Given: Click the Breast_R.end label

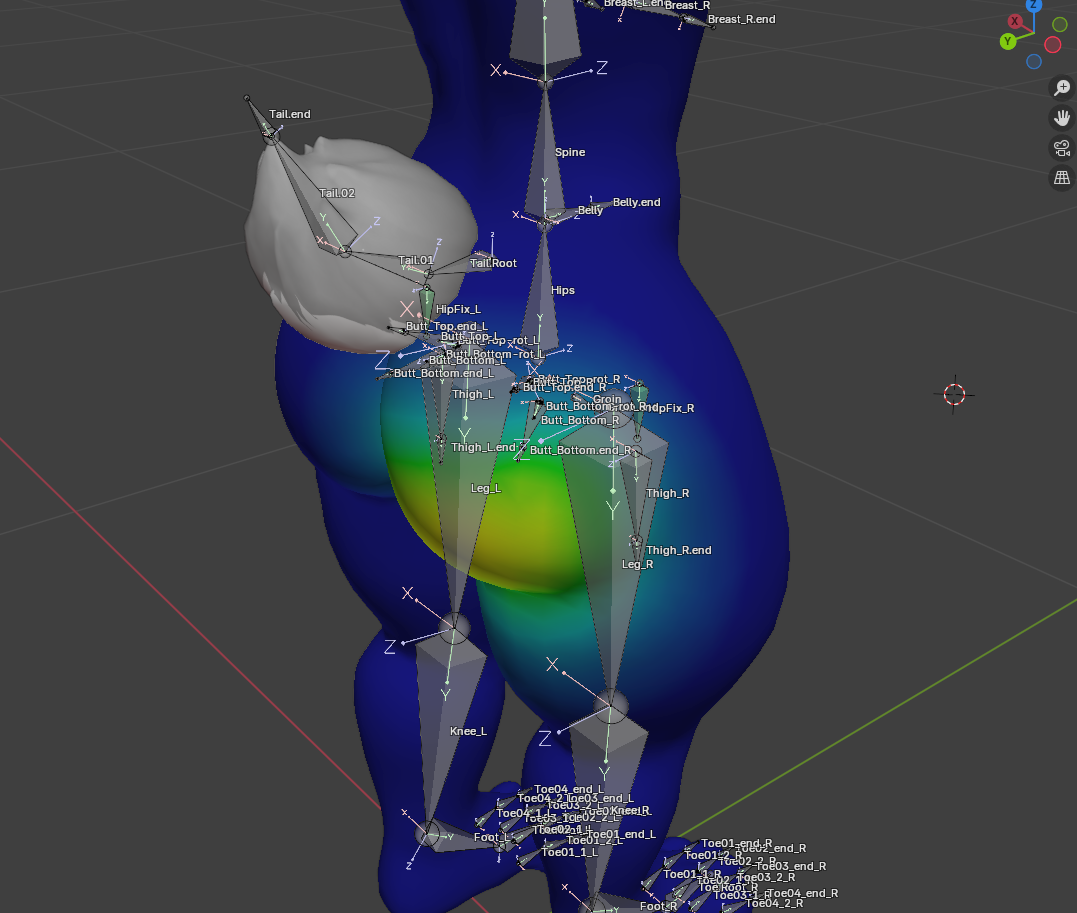Looking at the screenshot, I should (x=741, y=19).
